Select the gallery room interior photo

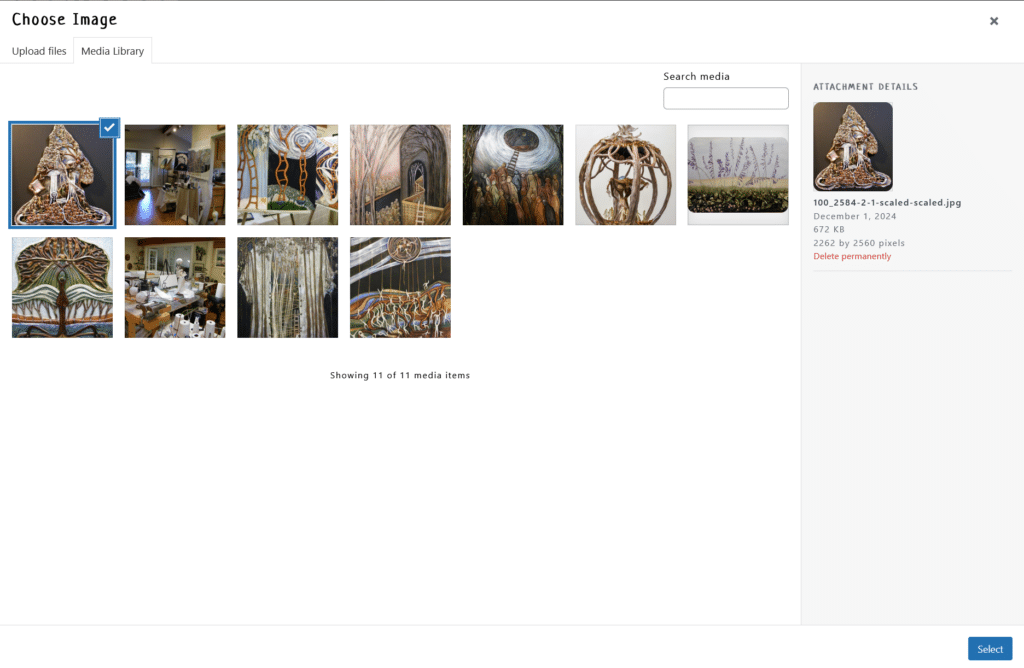175,175
